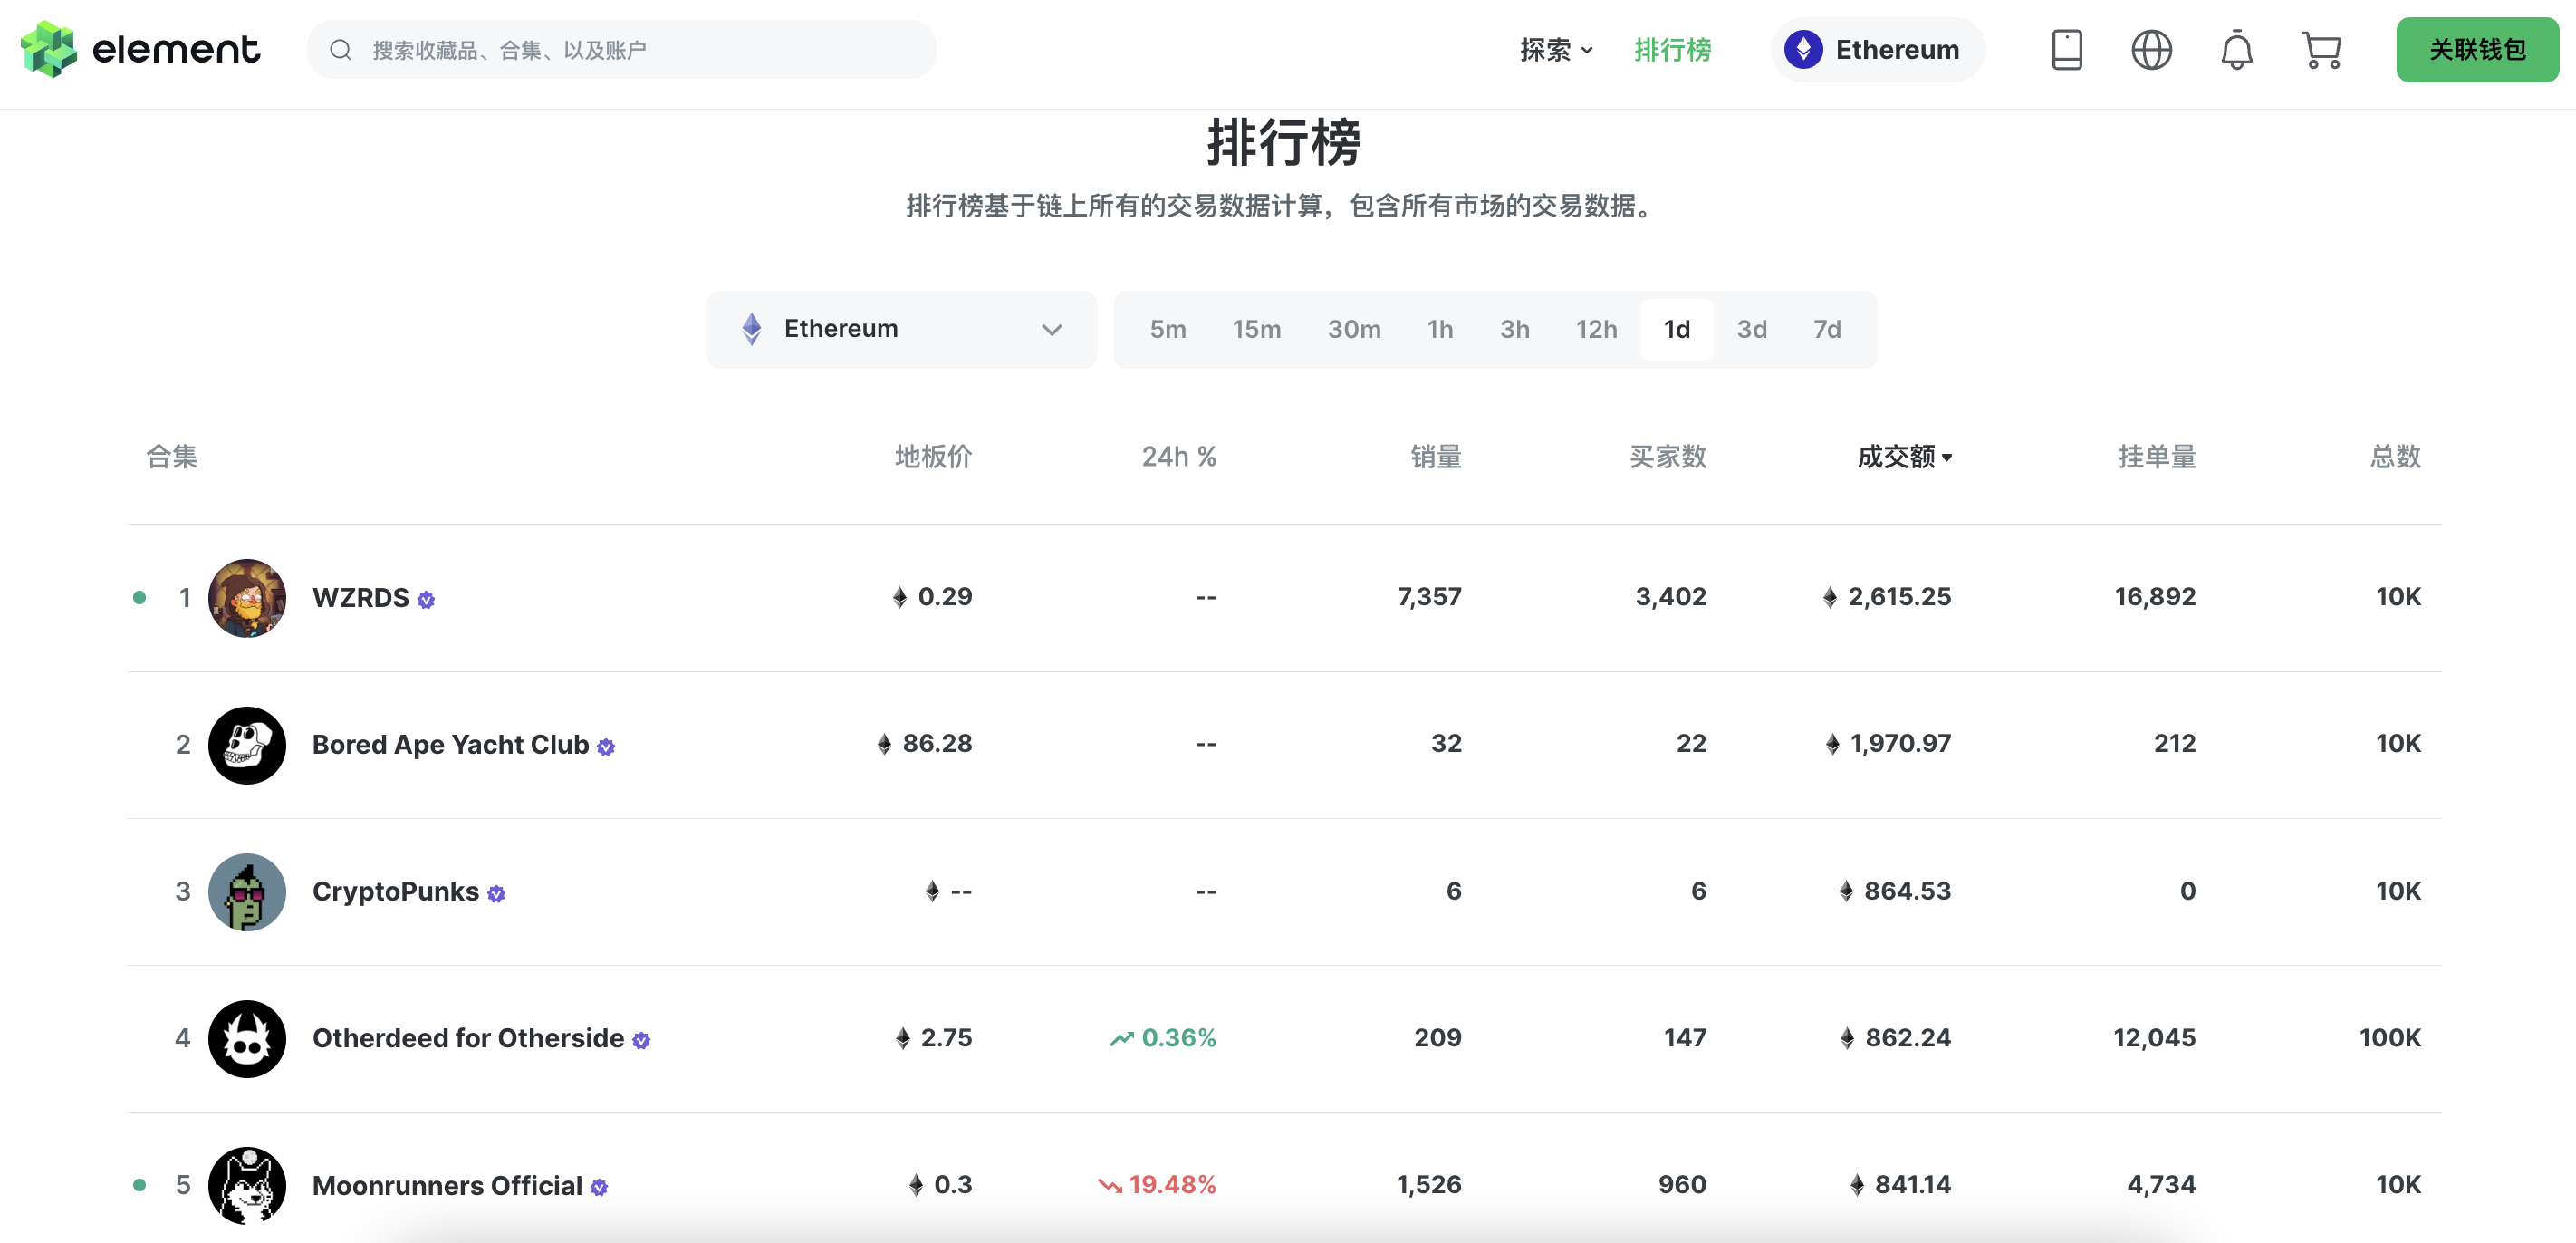Go to 排行榜 in the navigation
Viewport: 2576px width, 1243px height.
tap(1672, 50)
